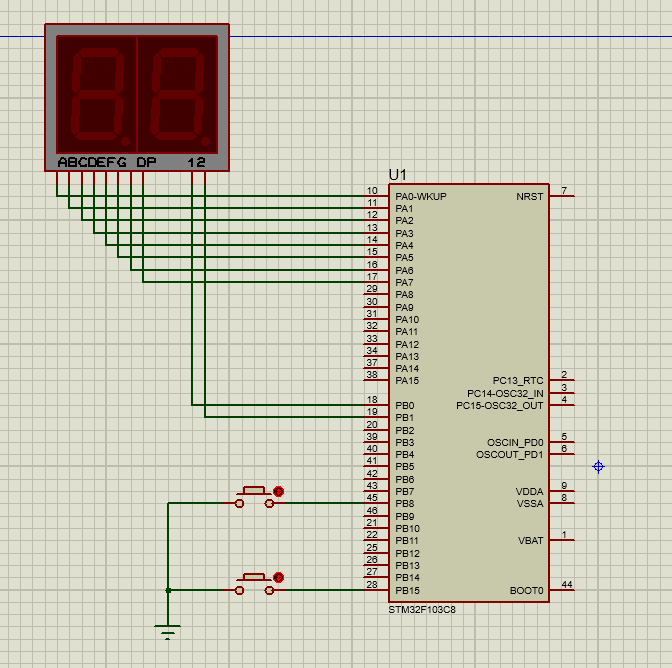Screen dimensions: 672x668
Task: Click the NRST pin label
Action: point(530,197)
